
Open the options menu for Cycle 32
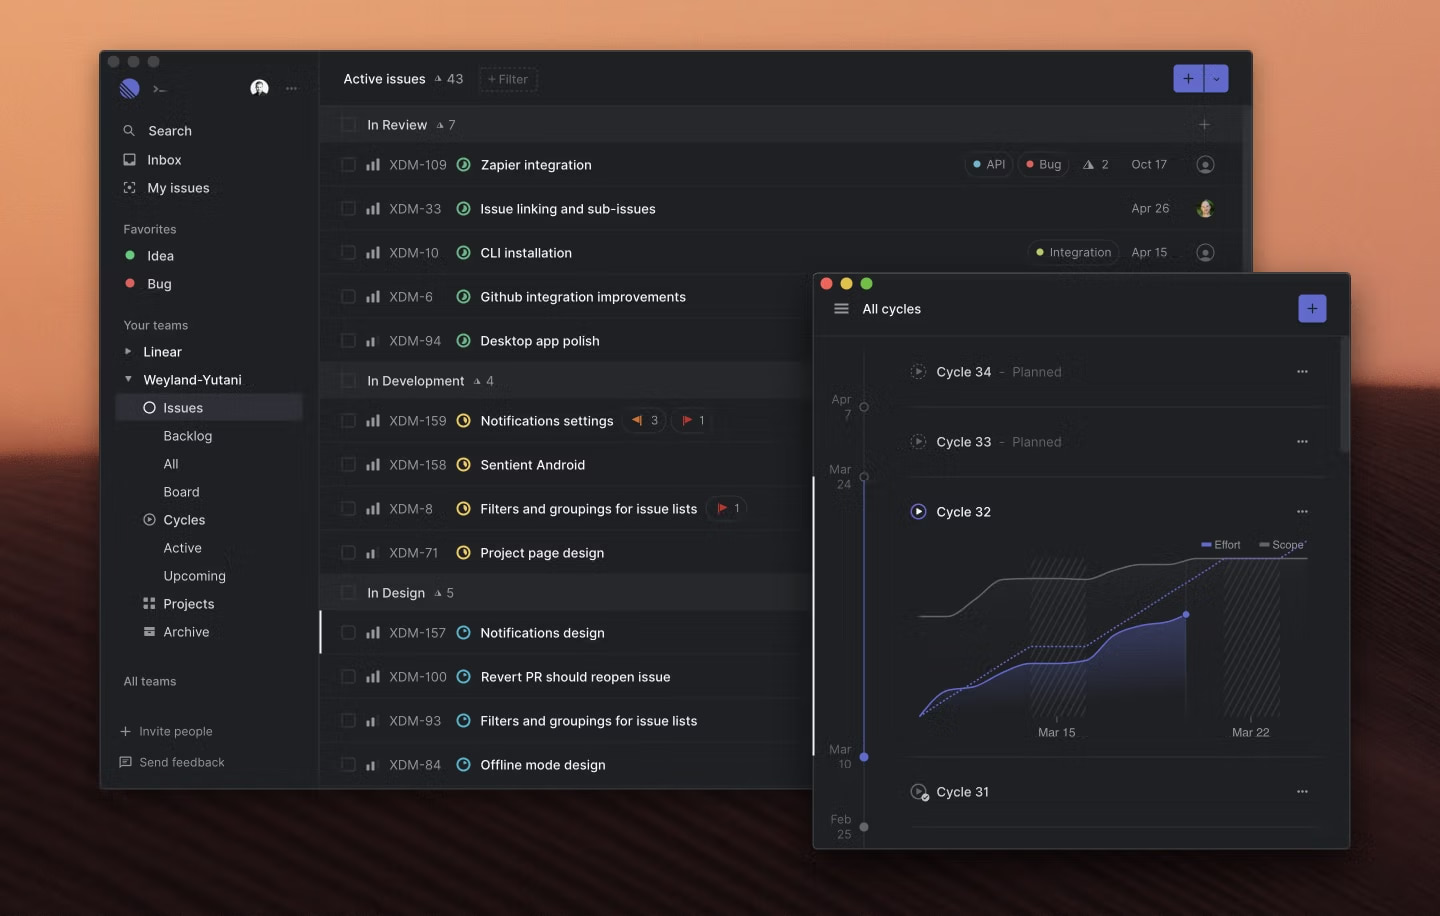(x=1302, y=511)
